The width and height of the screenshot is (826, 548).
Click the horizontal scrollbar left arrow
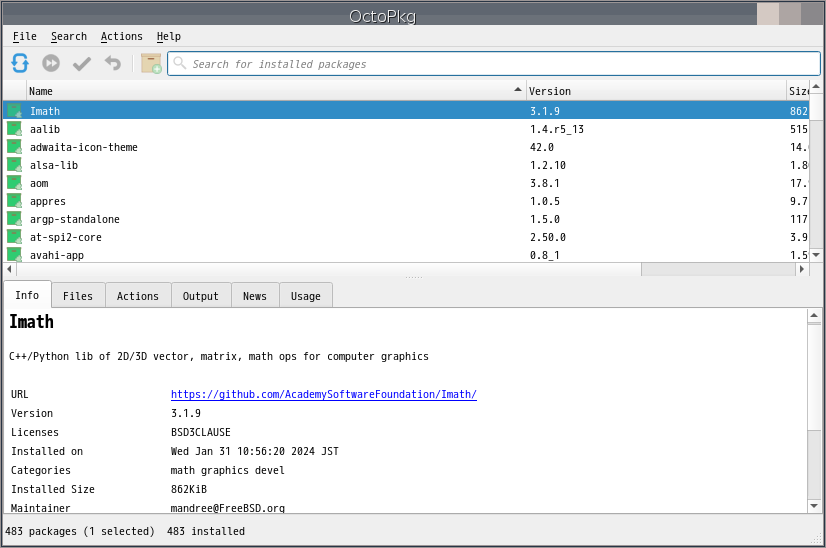click(9, 269)
